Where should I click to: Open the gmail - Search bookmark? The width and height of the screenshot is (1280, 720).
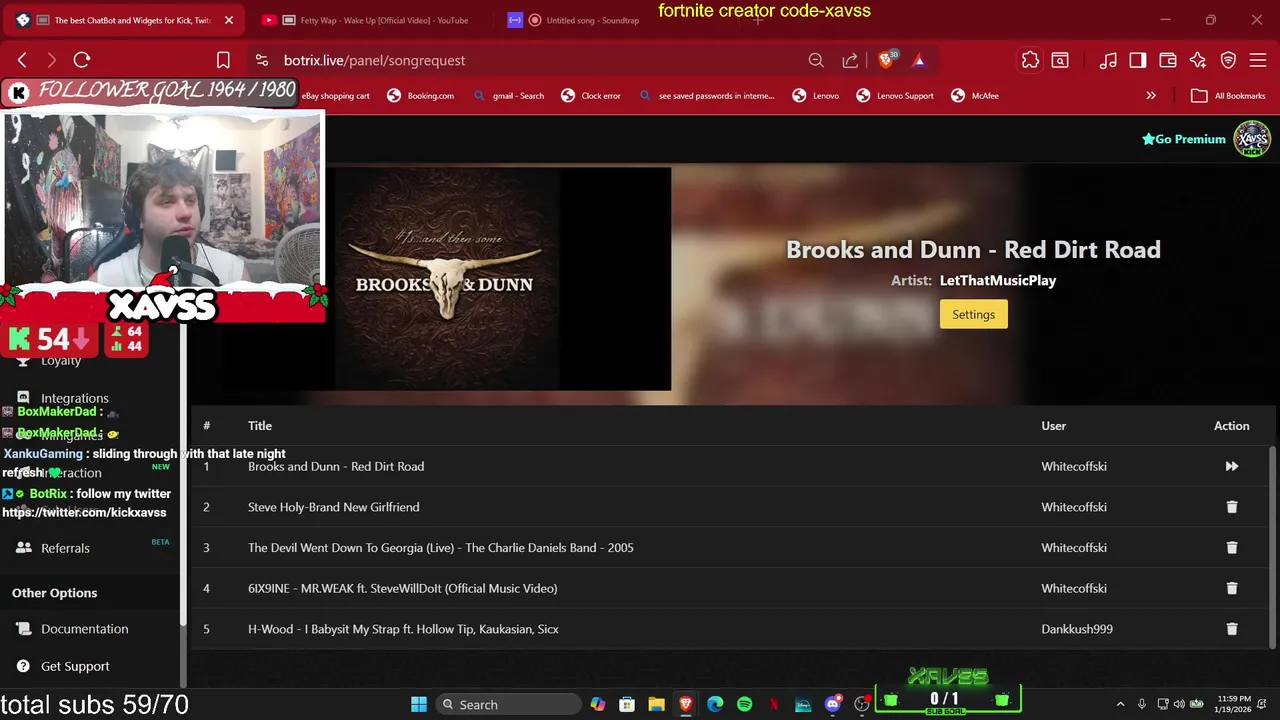point(508,95)
